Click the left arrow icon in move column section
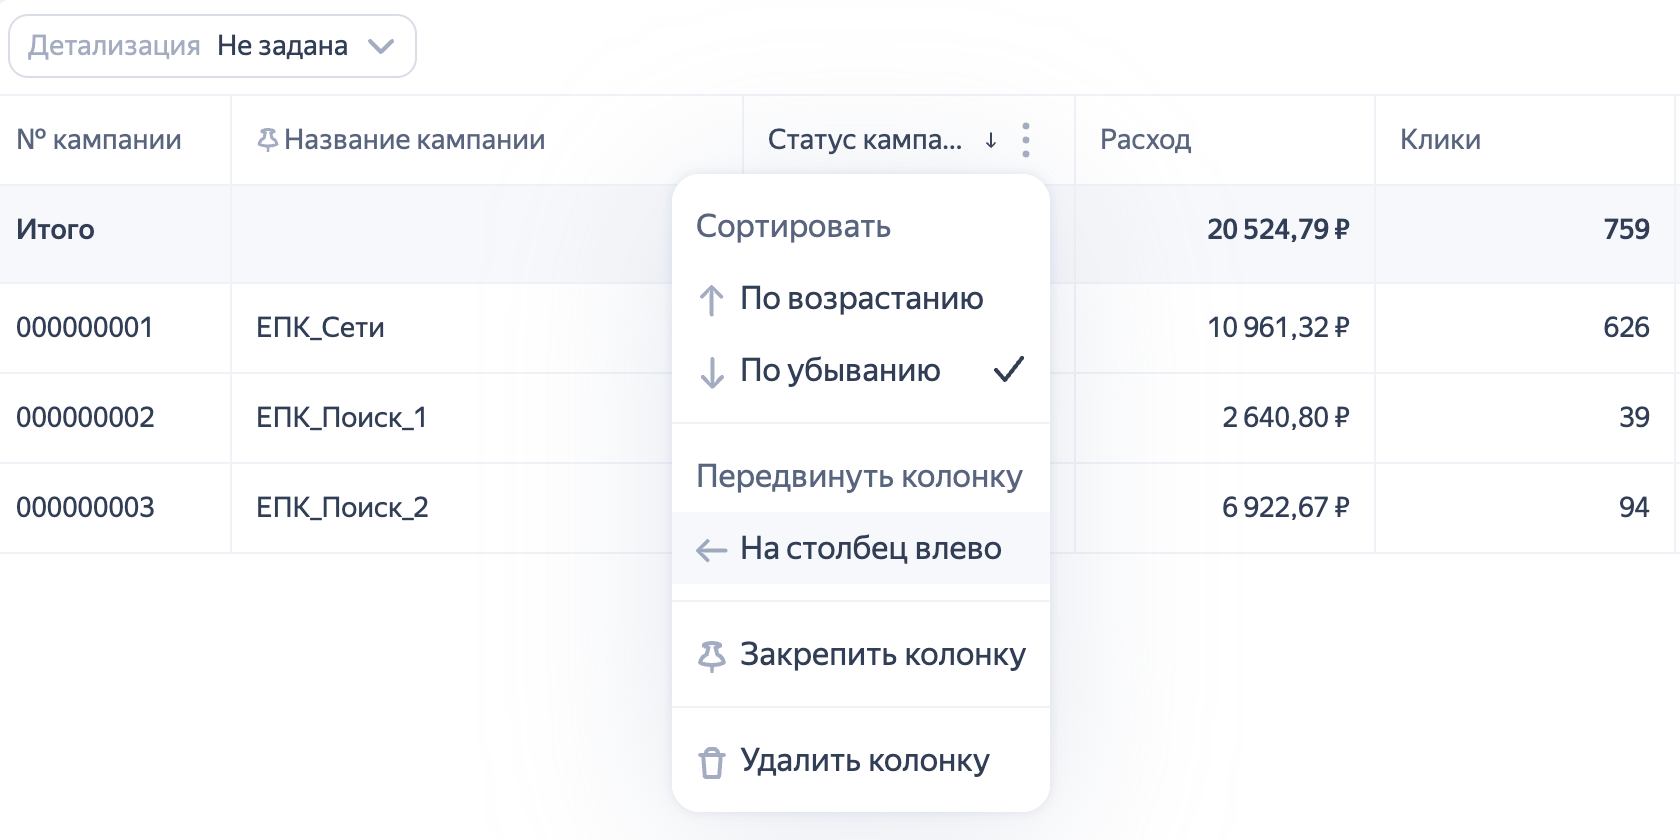Image resolution: width=1680 pixels, height=840 pixels. [x=711, y=549]
